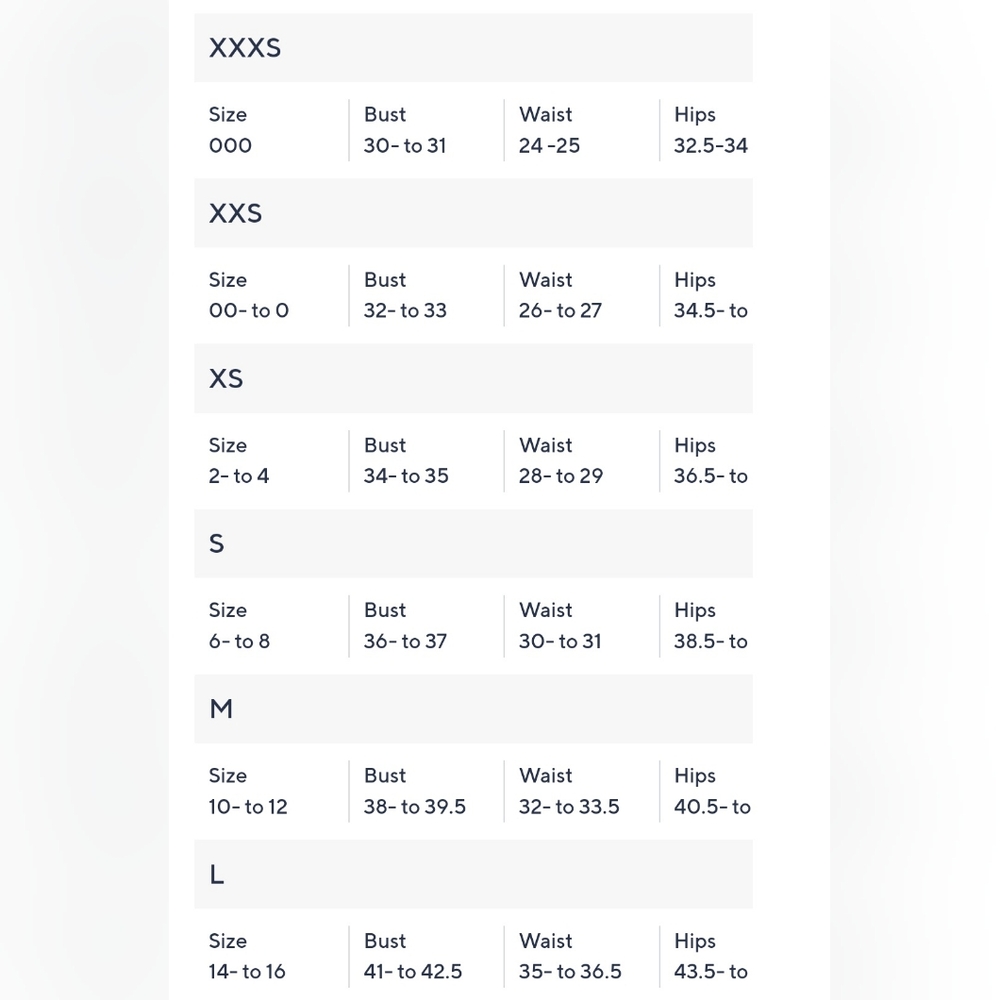Click the XS waist value 28- to 29
This screenshot has width=1000, height=1000.
click(x=561, y=476)
